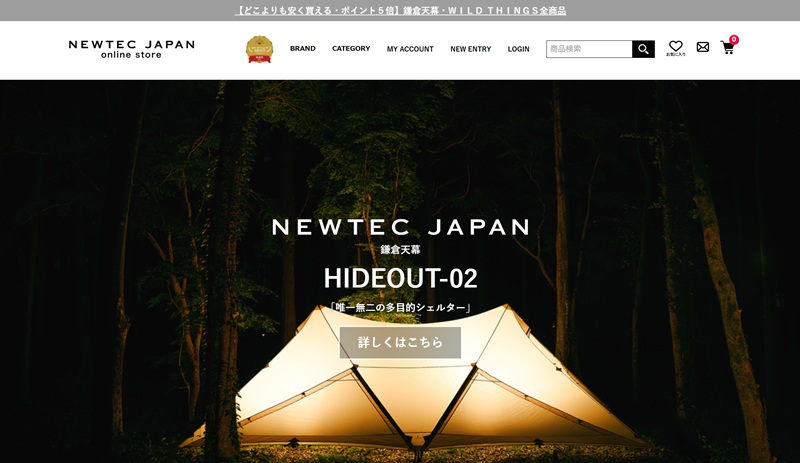
Task: Click the magnifying glass search button
Action: pos(643,49)
